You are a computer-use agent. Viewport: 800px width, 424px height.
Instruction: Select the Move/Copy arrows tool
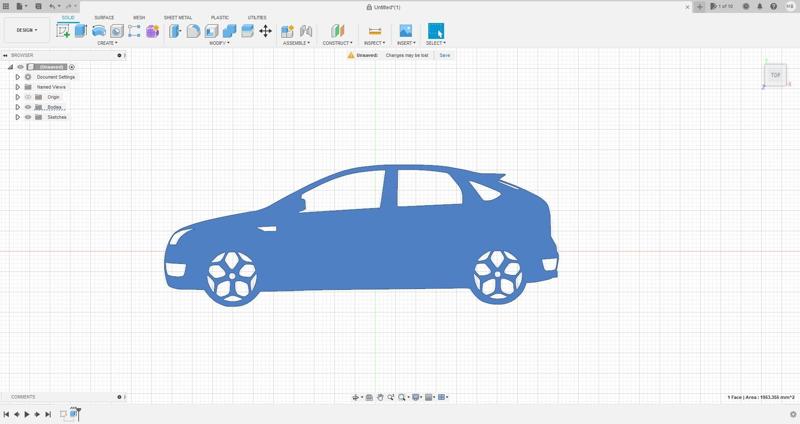(x=265, y=31)
